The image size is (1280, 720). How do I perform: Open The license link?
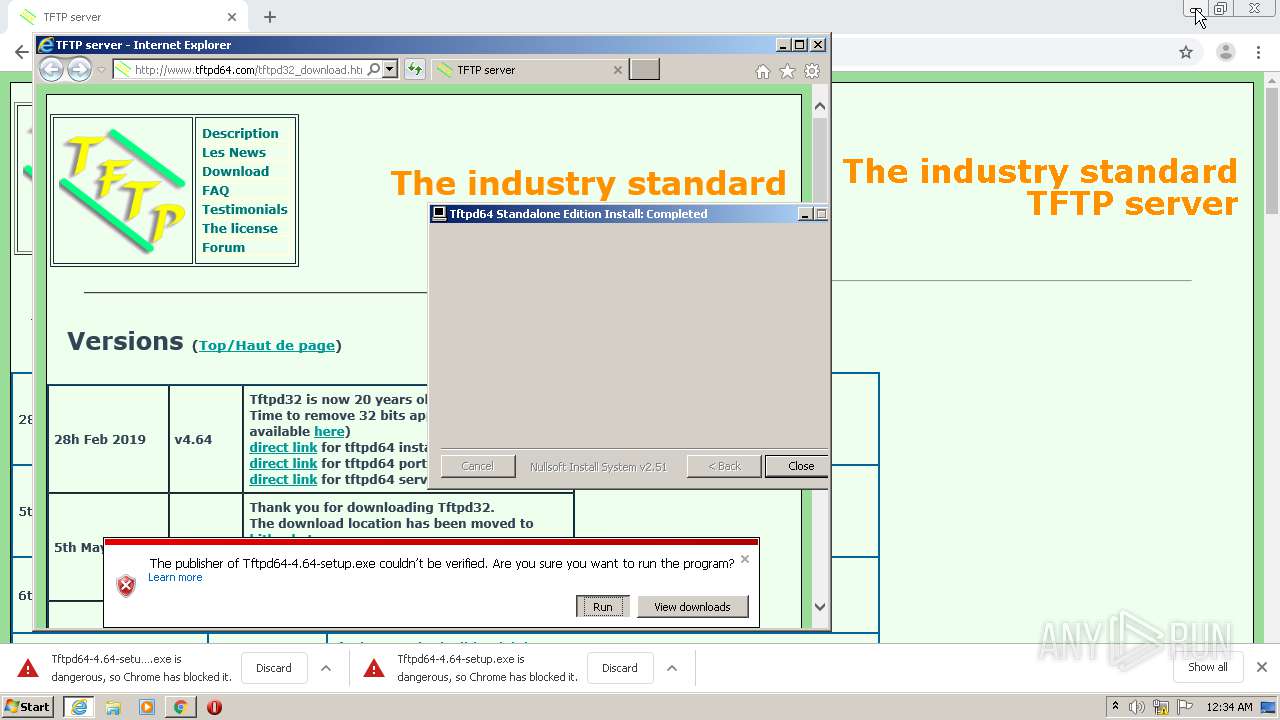pos(240,228)
